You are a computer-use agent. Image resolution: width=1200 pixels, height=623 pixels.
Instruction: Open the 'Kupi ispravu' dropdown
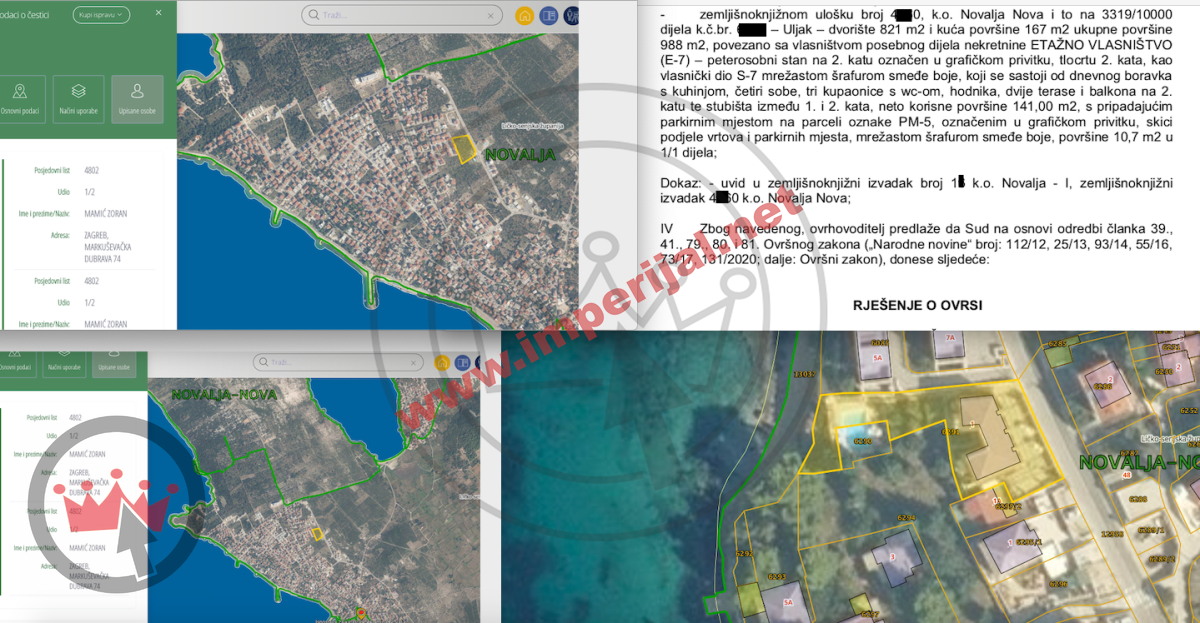click(101, 14)
